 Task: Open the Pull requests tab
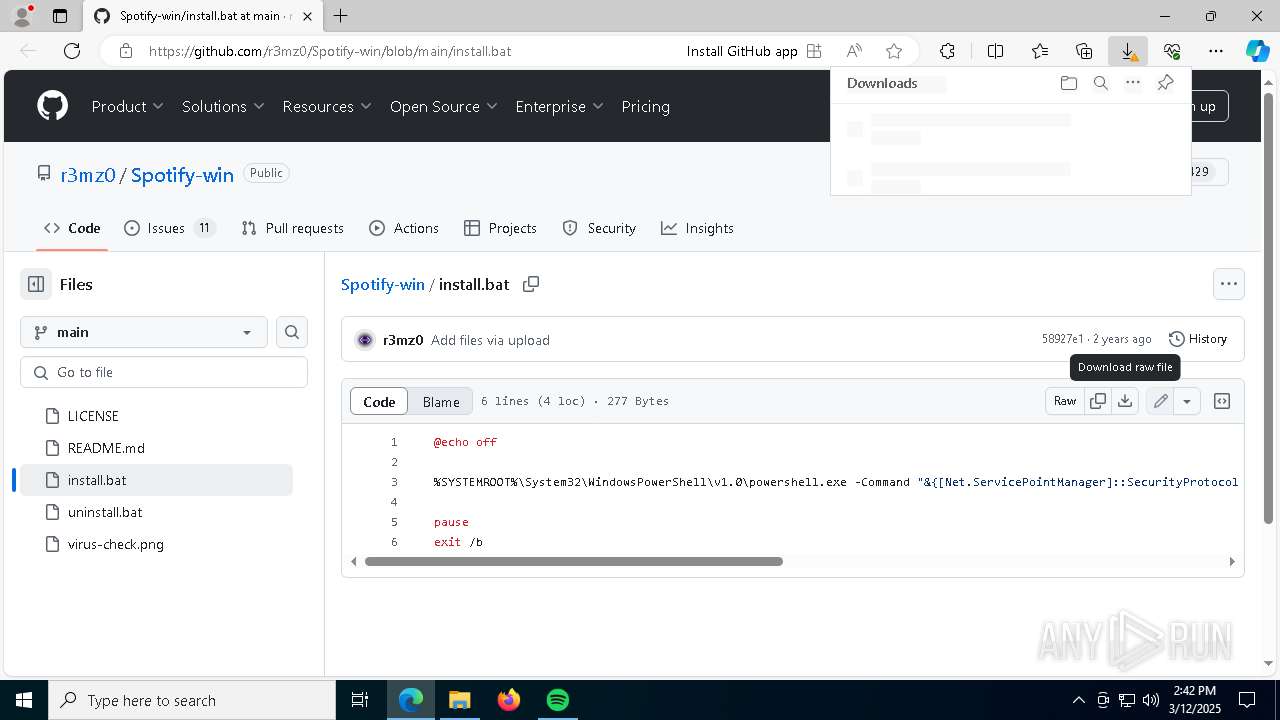pyautogui.click(x=292, y=228)
